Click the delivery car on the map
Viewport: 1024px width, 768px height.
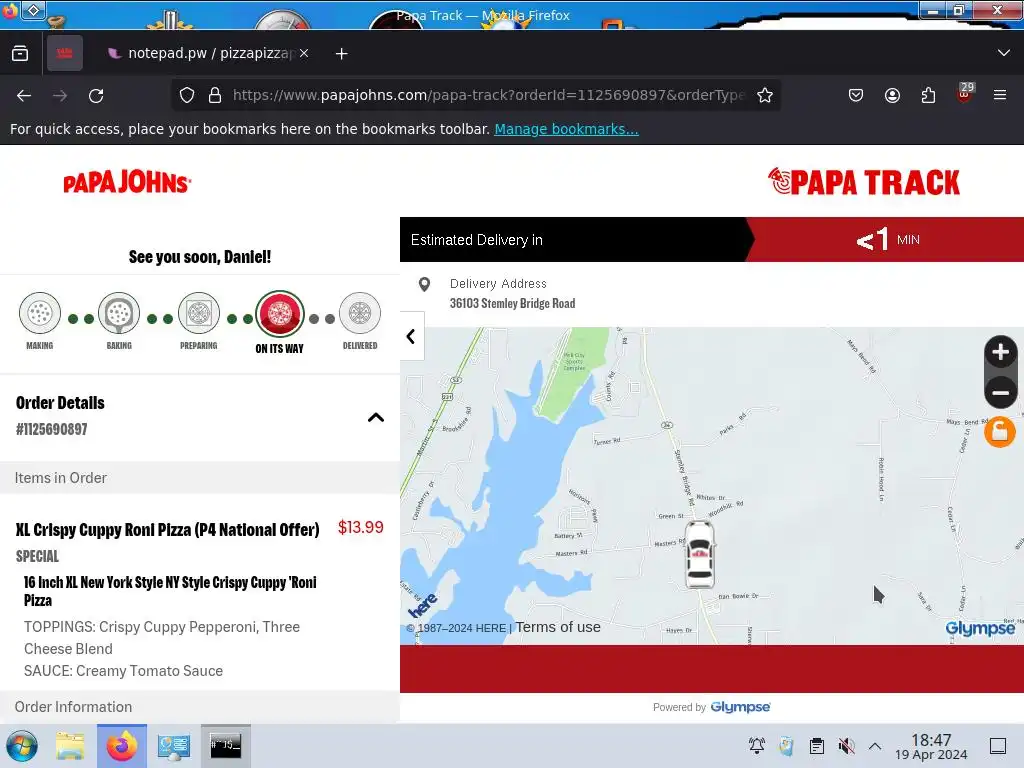pos(699,554)
